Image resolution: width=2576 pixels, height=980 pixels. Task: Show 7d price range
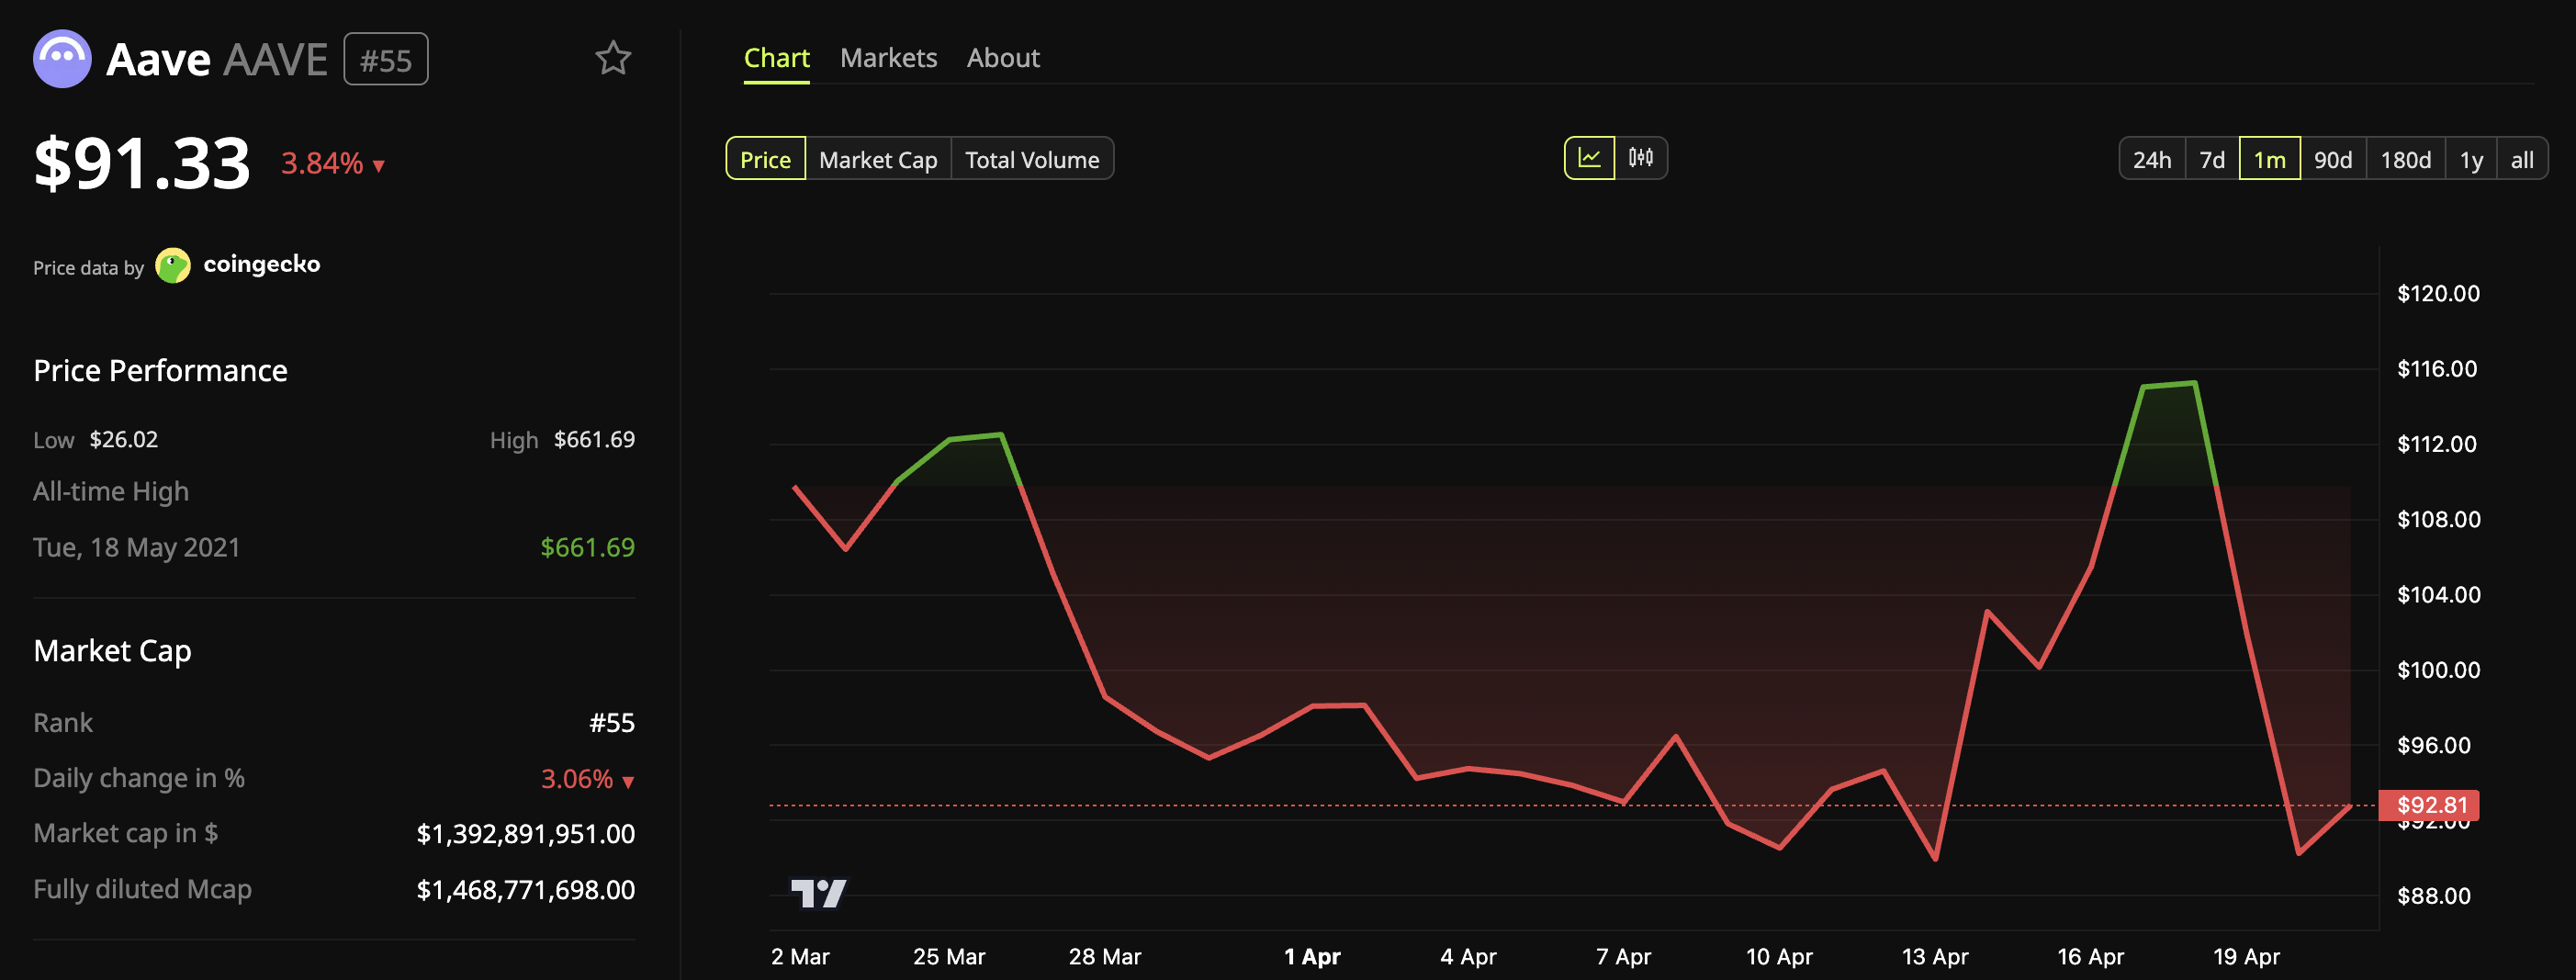point(2212,158)
